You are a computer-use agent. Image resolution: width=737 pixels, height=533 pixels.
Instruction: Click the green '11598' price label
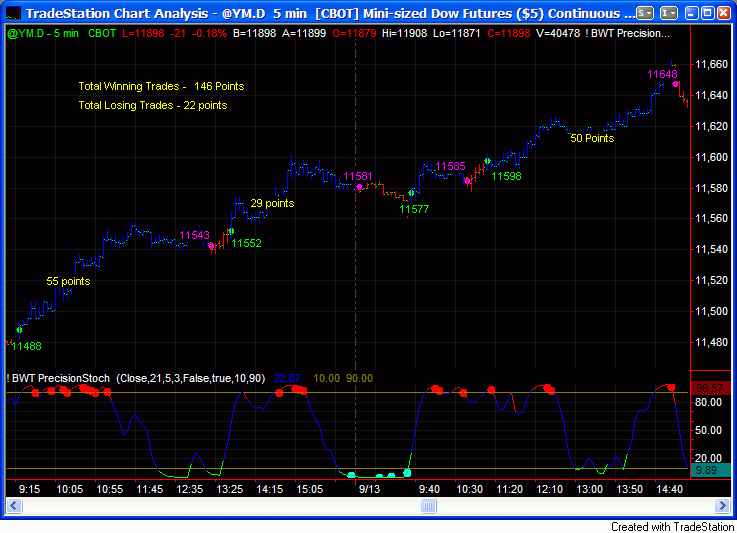click(506, 176)
